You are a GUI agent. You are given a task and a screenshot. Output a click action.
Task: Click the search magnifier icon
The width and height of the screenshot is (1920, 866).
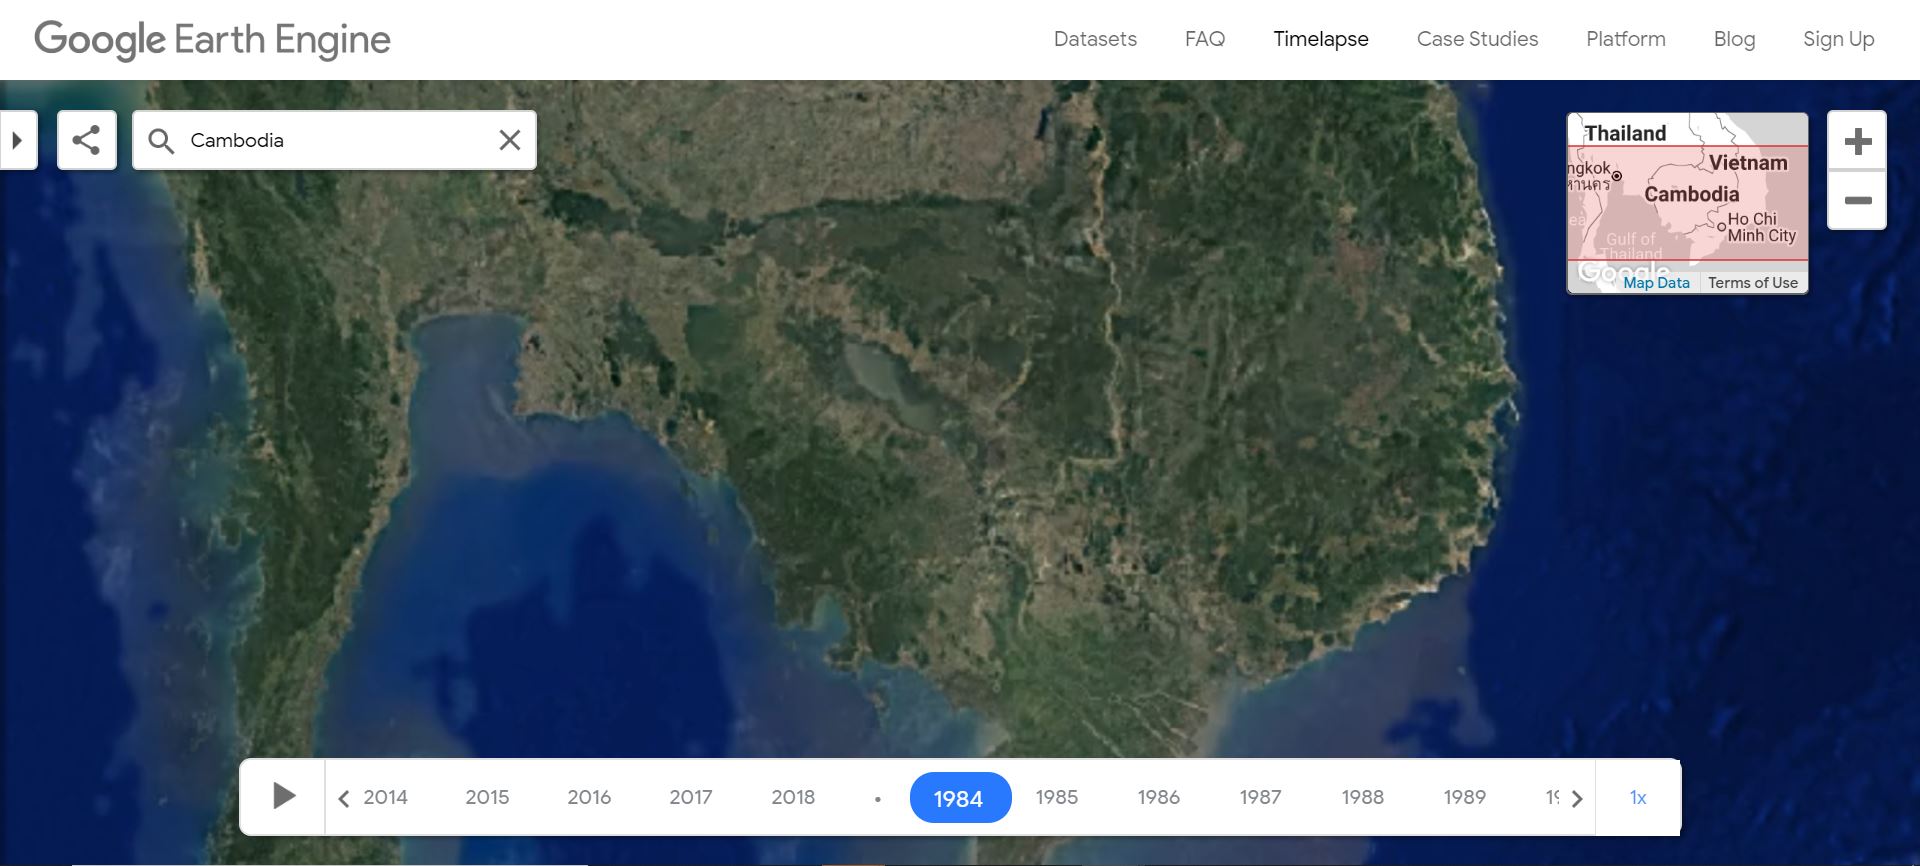pyautogui.click(x=161, y=141)
